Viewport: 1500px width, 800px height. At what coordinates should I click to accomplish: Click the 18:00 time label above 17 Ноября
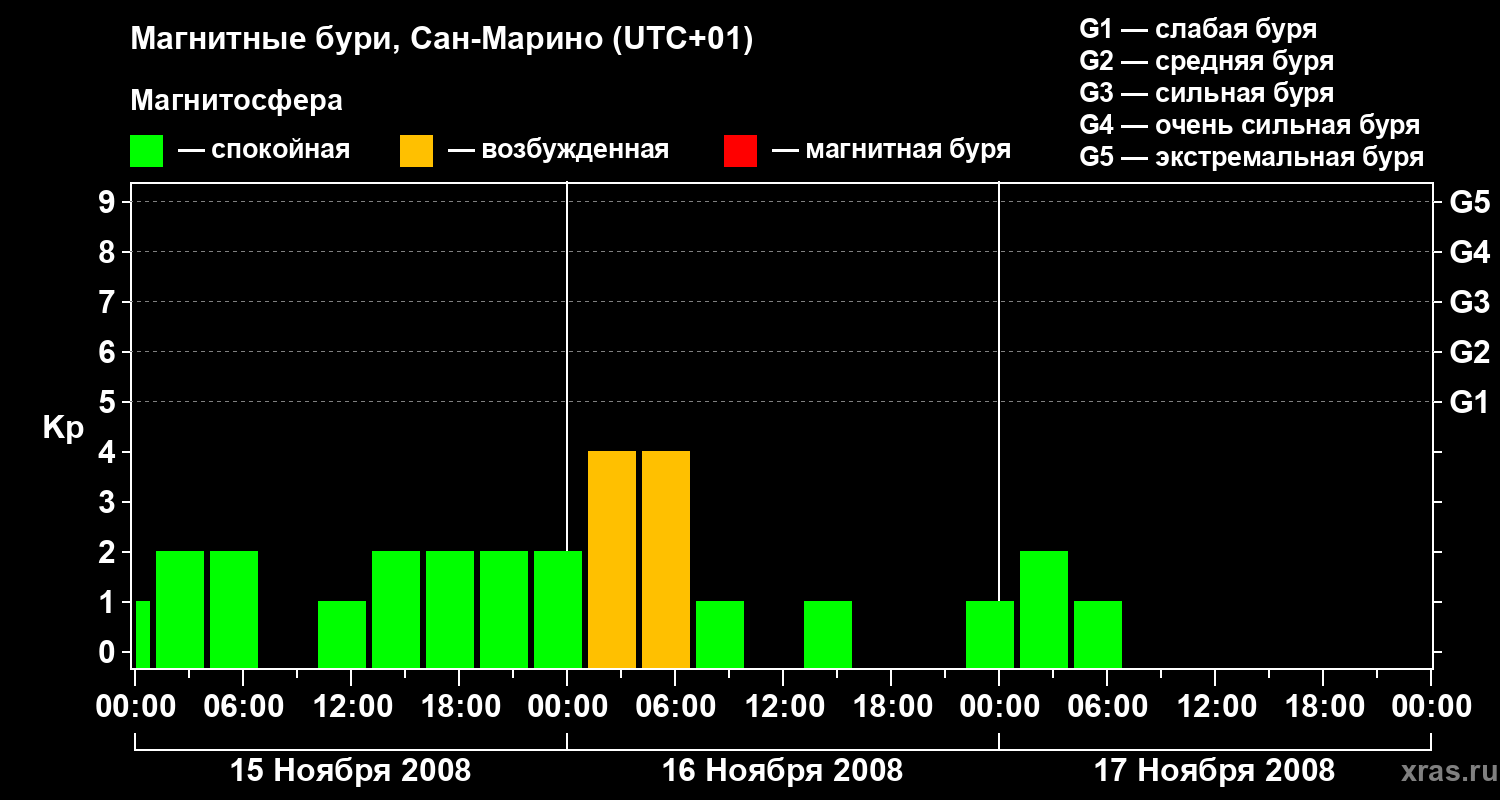1323,707
